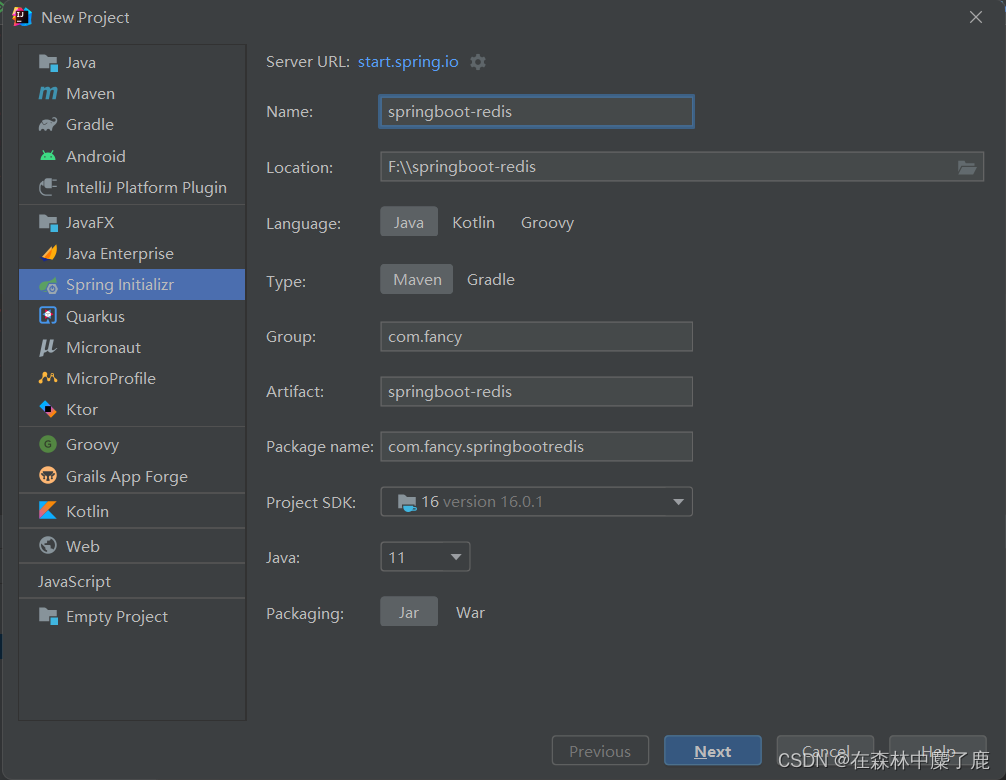Click the Micronaut mu icon
Screen dimensions: 1006x780
[48, 347]
